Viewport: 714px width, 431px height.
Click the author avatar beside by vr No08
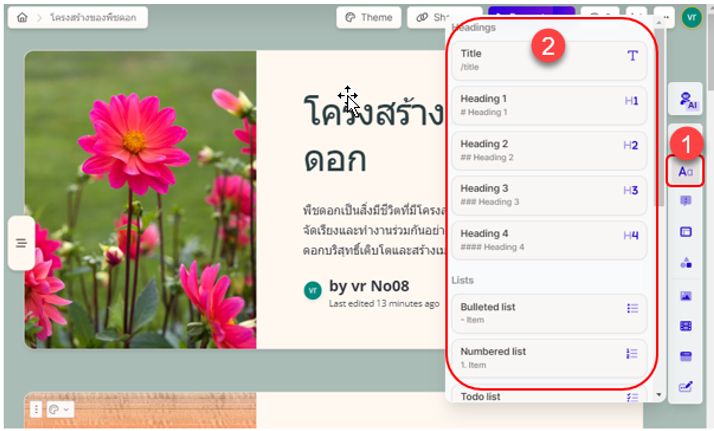[x=312, y=290]
